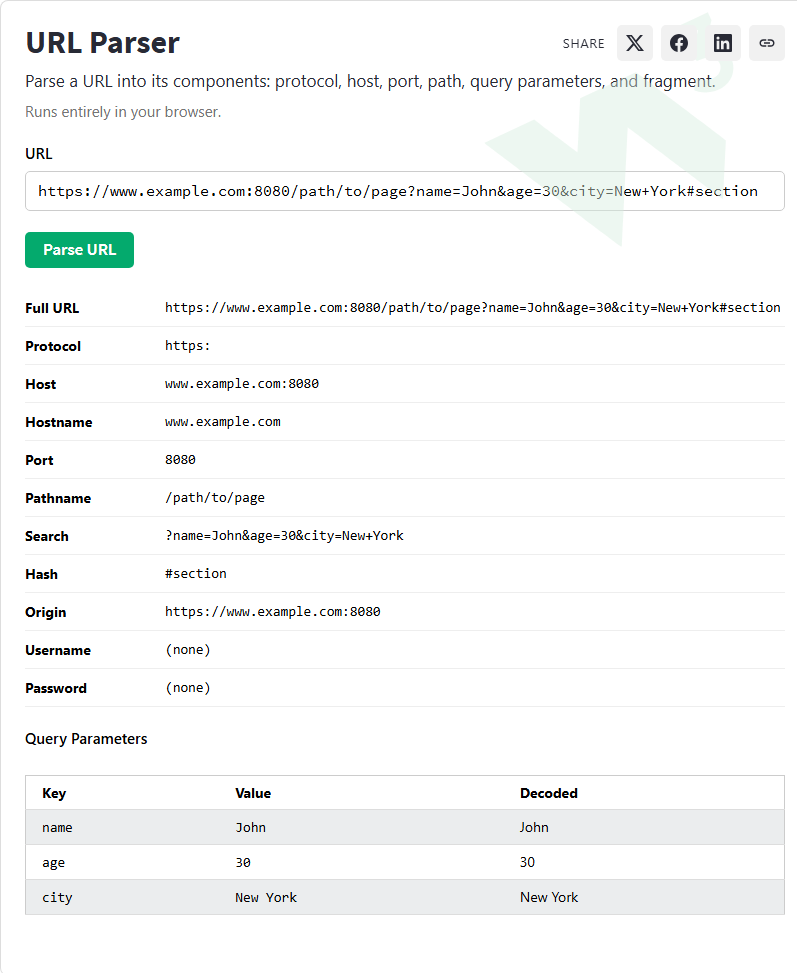Click the SHARE label

(583, 43)
